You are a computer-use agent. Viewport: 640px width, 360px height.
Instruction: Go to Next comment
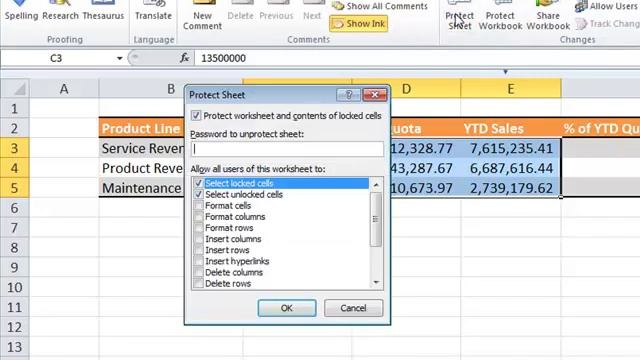[312, 11]
